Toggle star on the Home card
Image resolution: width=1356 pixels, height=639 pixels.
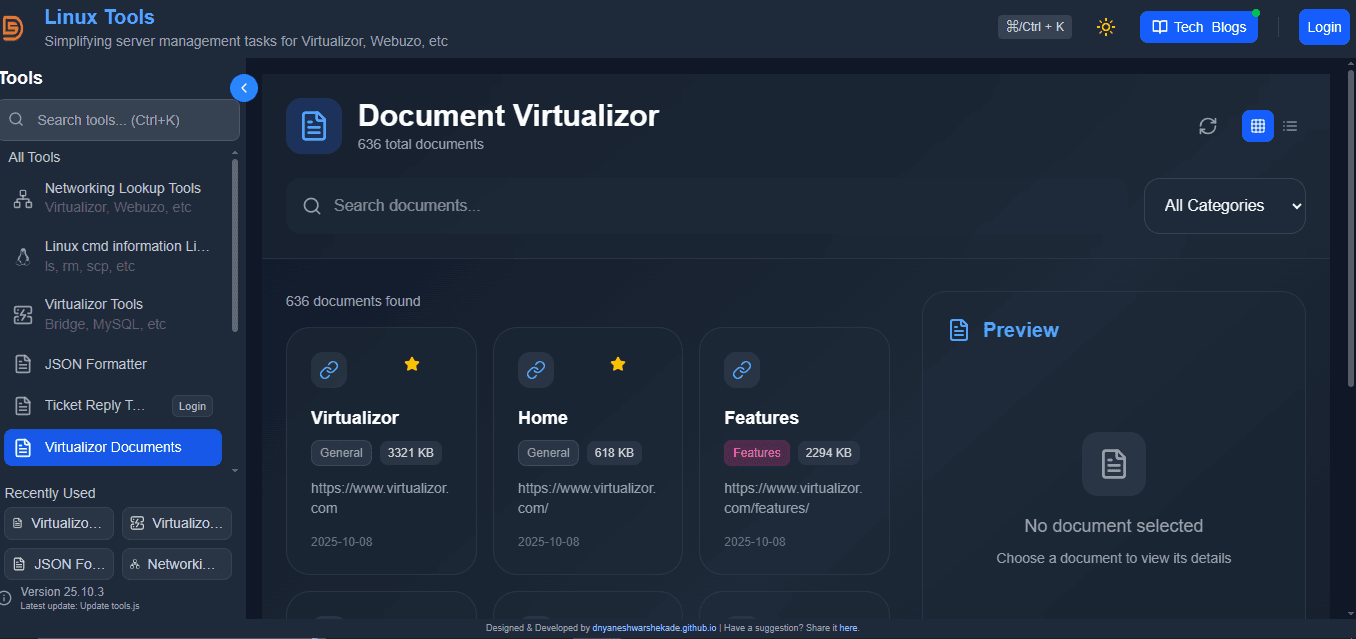(618, 364)
